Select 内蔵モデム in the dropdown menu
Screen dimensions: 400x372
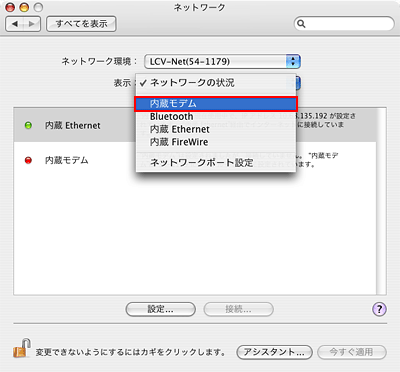216,104
